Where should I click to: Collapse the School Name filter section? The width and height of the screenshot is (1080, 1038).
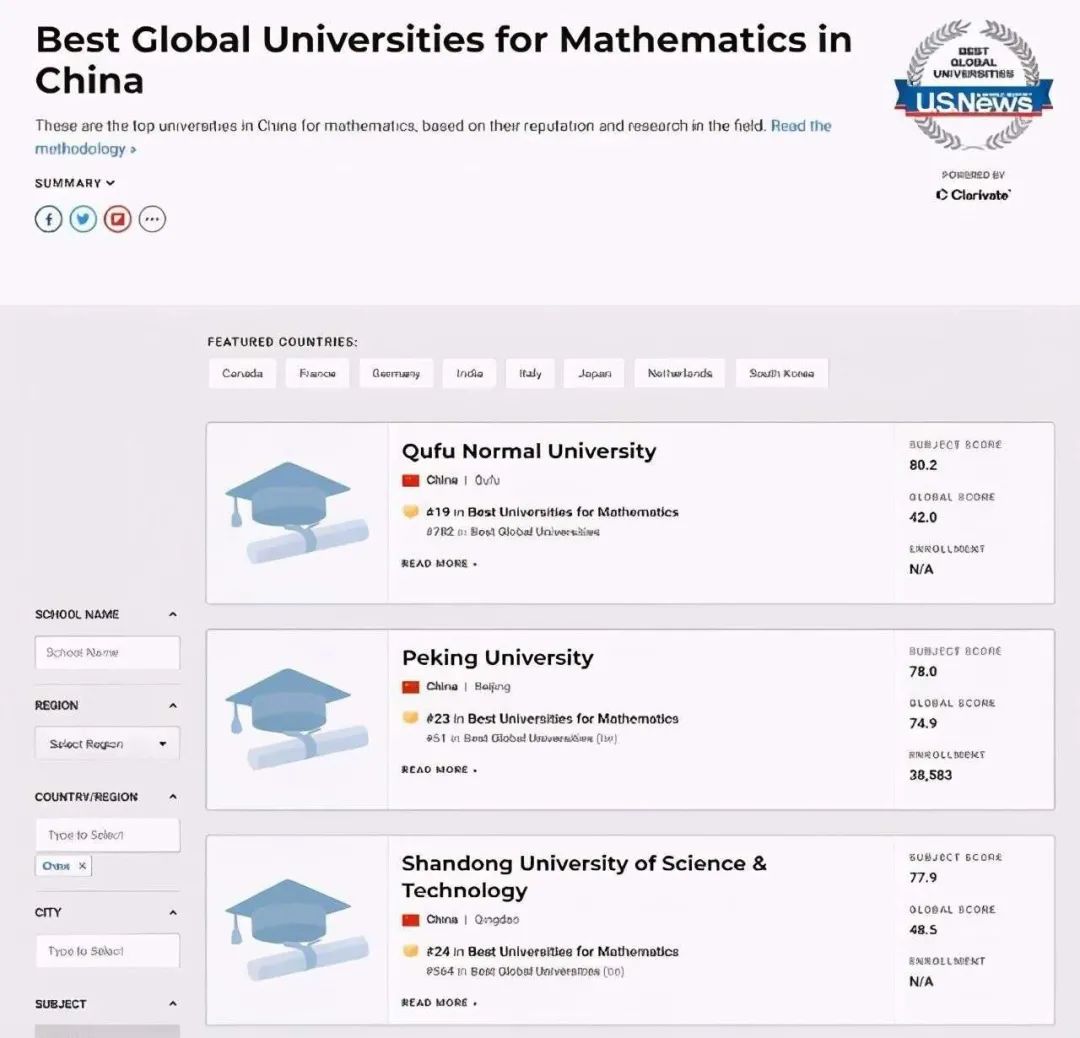click(x=172, y=614)
